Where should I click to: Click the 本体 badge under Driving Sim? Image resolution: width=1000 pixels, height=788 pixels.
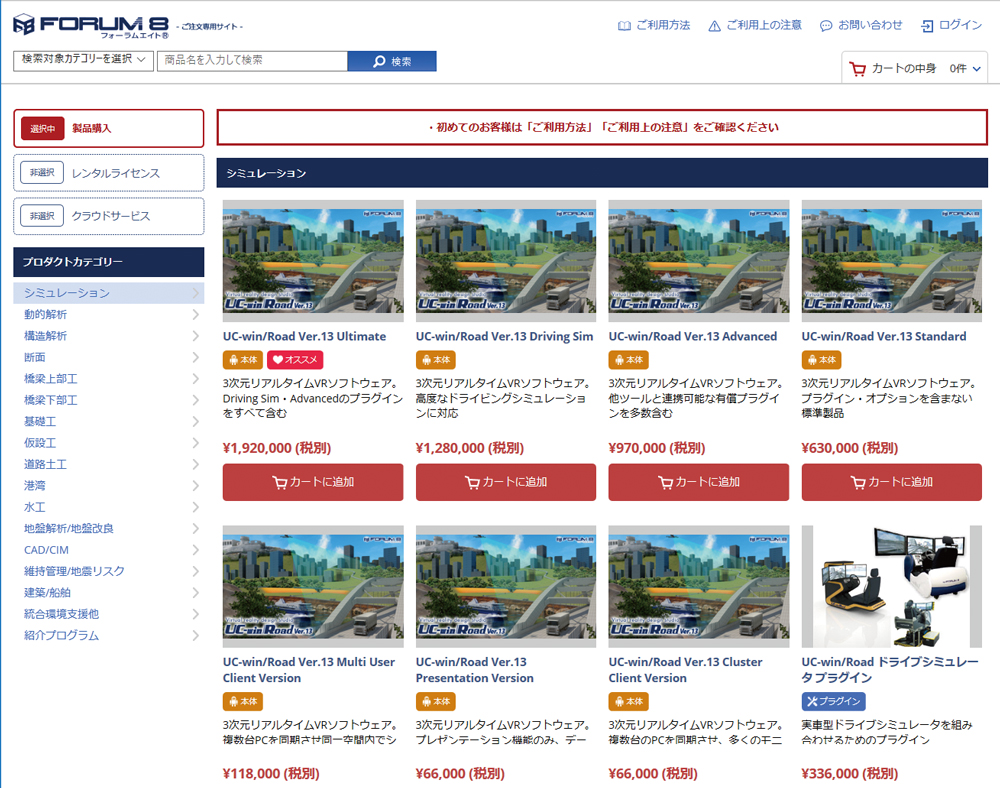pos(436,360)
